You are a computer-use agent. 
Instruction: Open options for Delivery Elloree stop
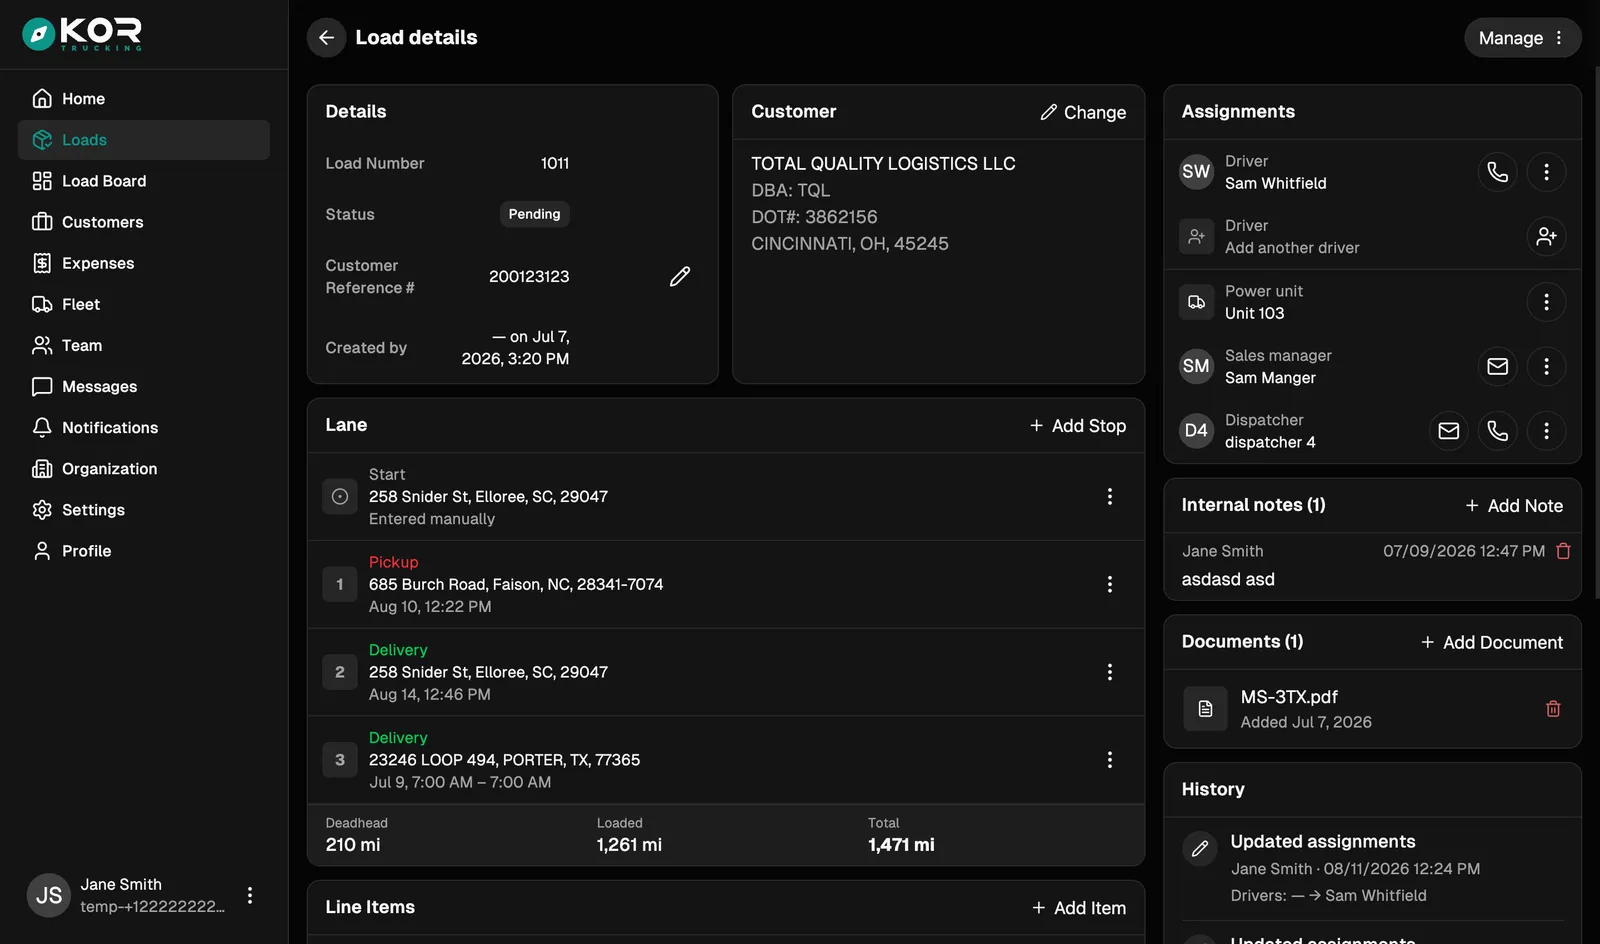tap(1109, 672)
